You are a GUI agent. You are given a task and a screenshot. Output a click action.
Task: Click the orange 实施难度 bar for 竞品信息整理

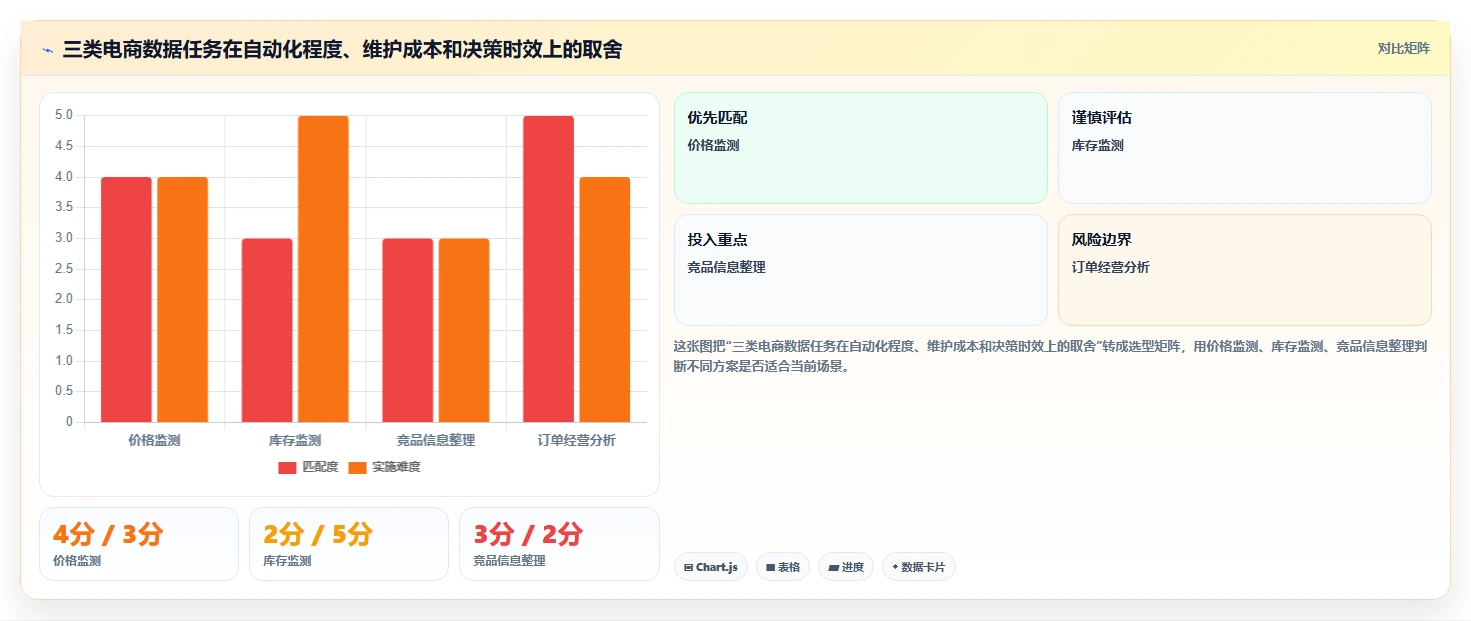[x=464, y=330]
